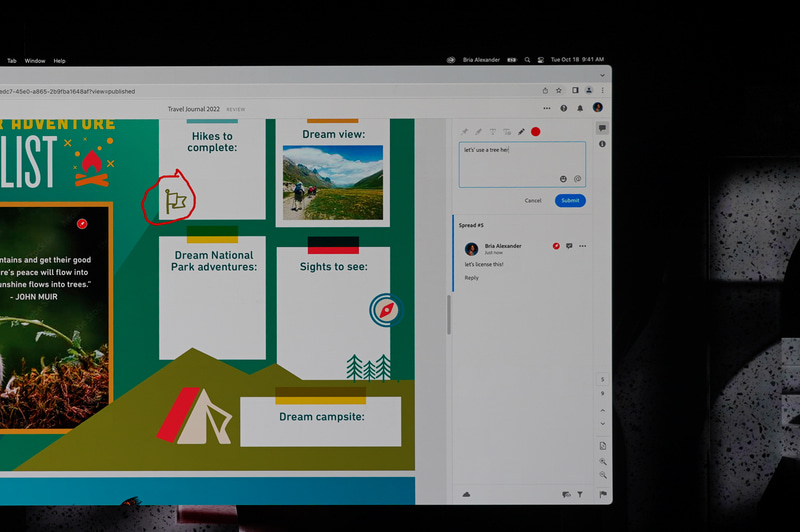
Task: Filter the comments list
Action: (x=580, y=494)
